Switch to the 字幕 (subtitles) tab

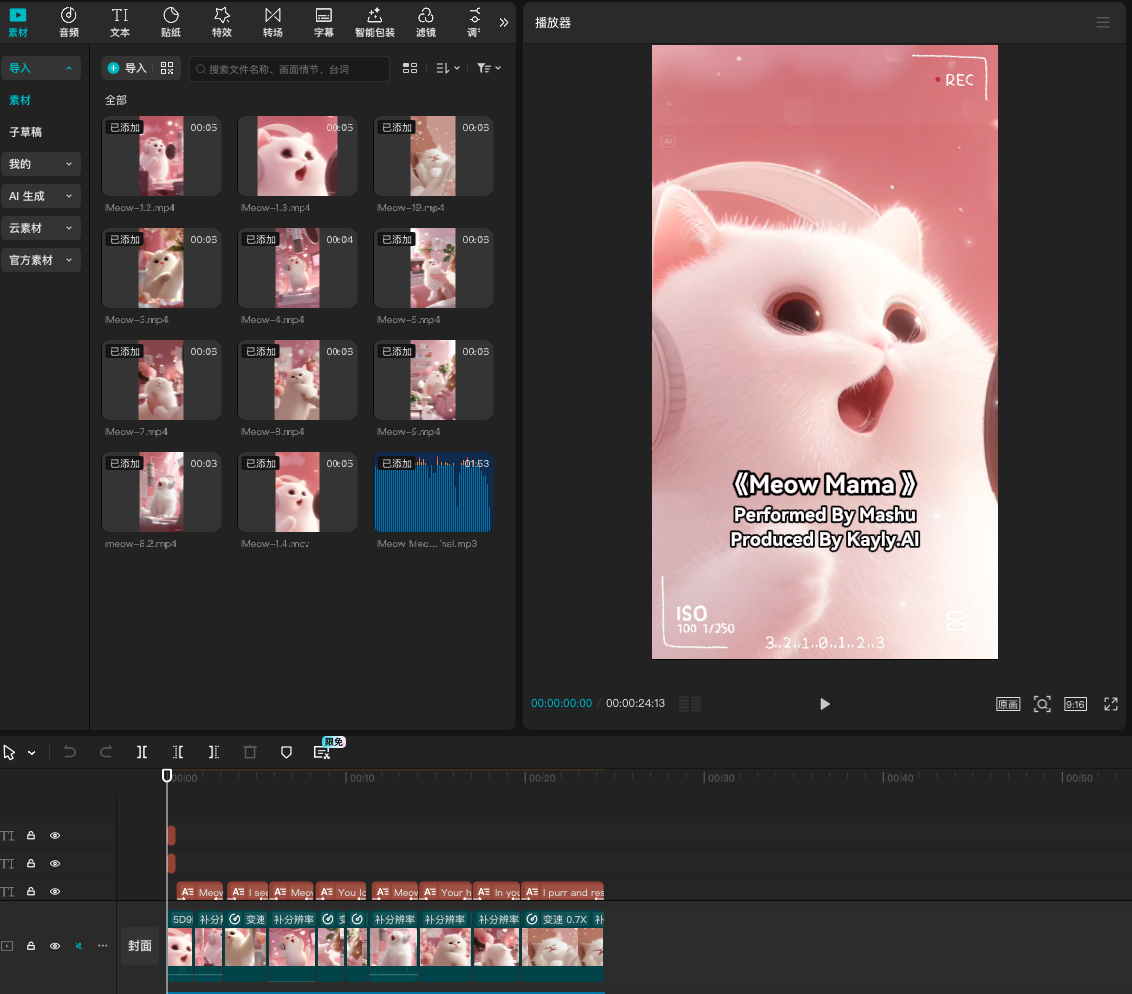pyautogui.click(x=324, y=21)
